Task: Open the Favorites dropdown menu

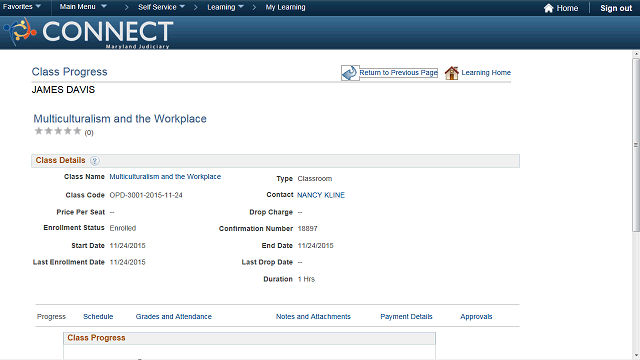Action: click(22, 7)
